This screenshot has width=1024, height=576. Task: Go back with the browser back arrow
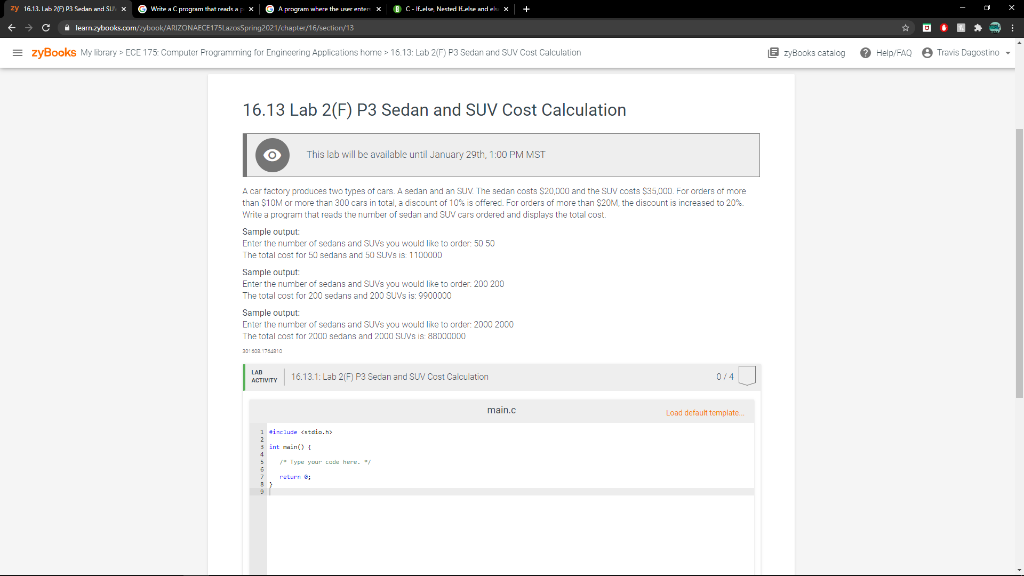(11, 27)
